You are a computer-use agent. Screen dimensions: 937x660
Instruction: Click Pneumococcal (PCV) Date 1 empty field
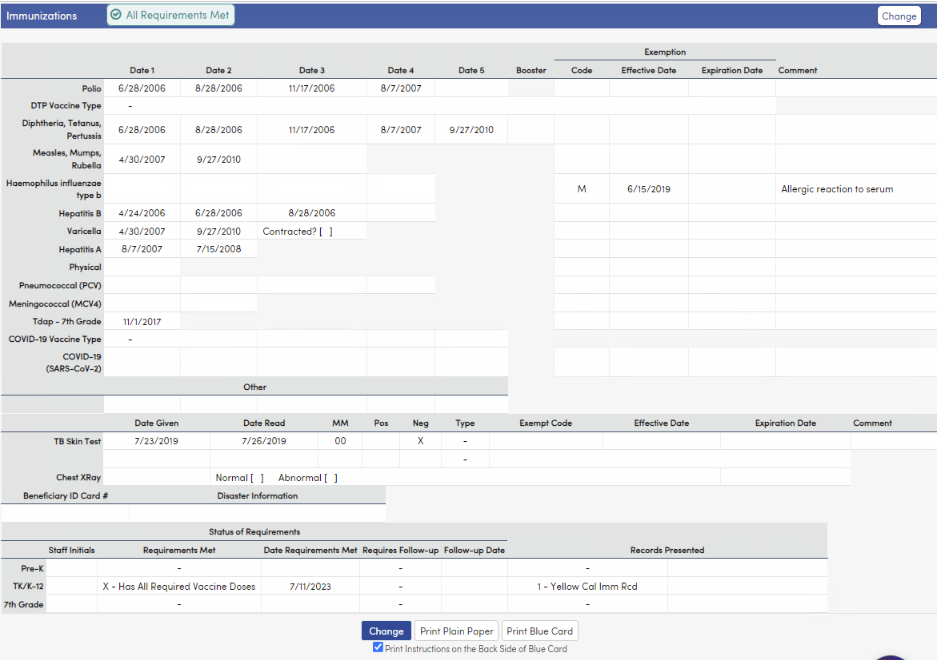click(142, 285)
